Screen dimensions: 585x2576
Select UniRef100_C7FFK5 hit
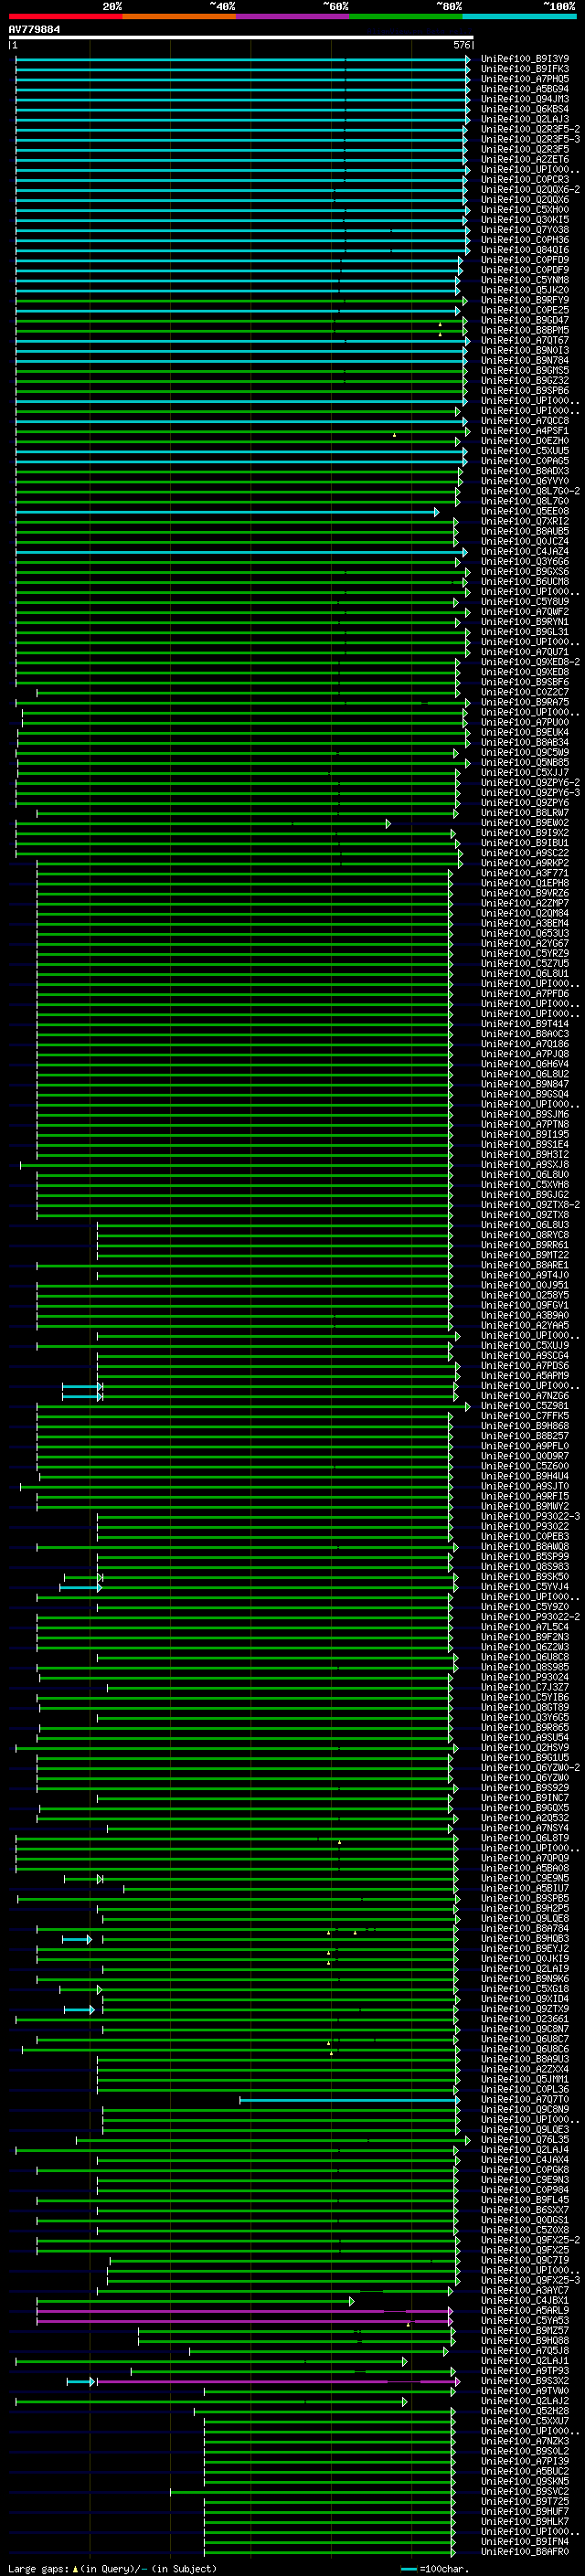(x=524, y=1415)
